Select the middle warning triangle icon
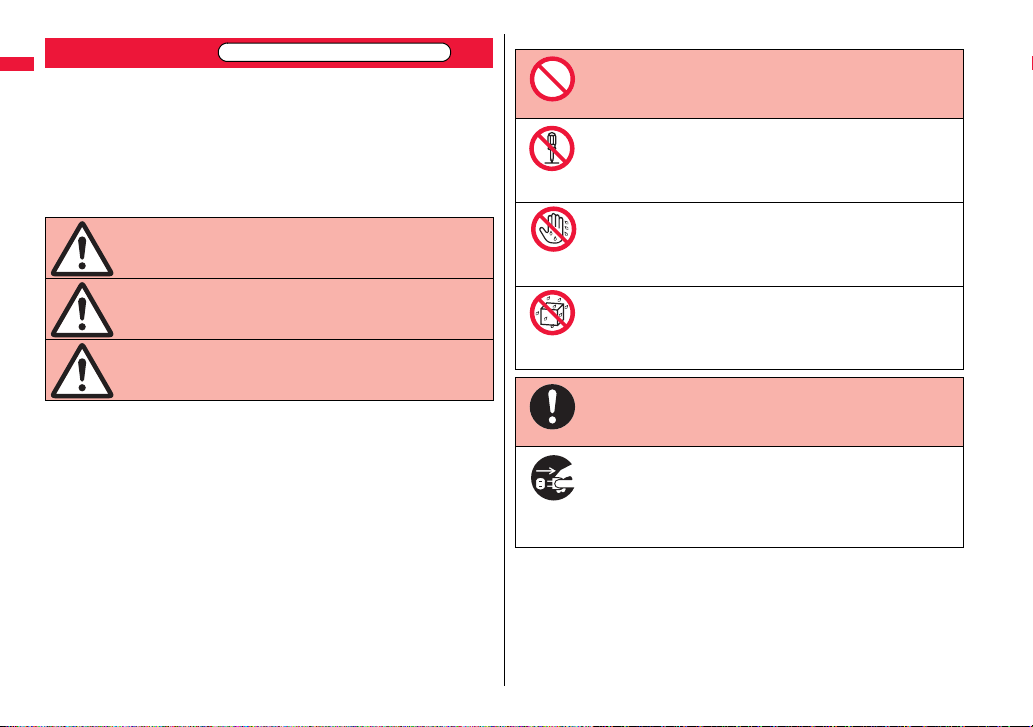This screenshot has height=727, width=1033. pos(82,310)
